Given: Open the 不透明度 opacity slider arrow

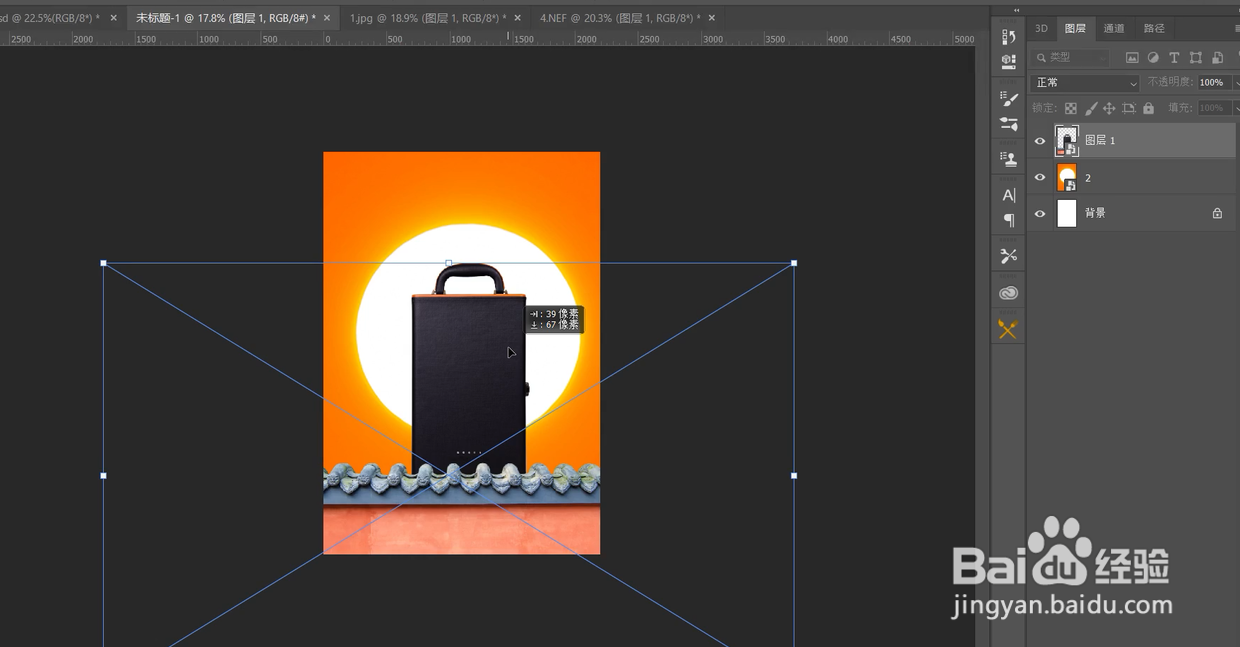Looking at the screenshot, I should pyautogui.click(x=1235, y=83).
